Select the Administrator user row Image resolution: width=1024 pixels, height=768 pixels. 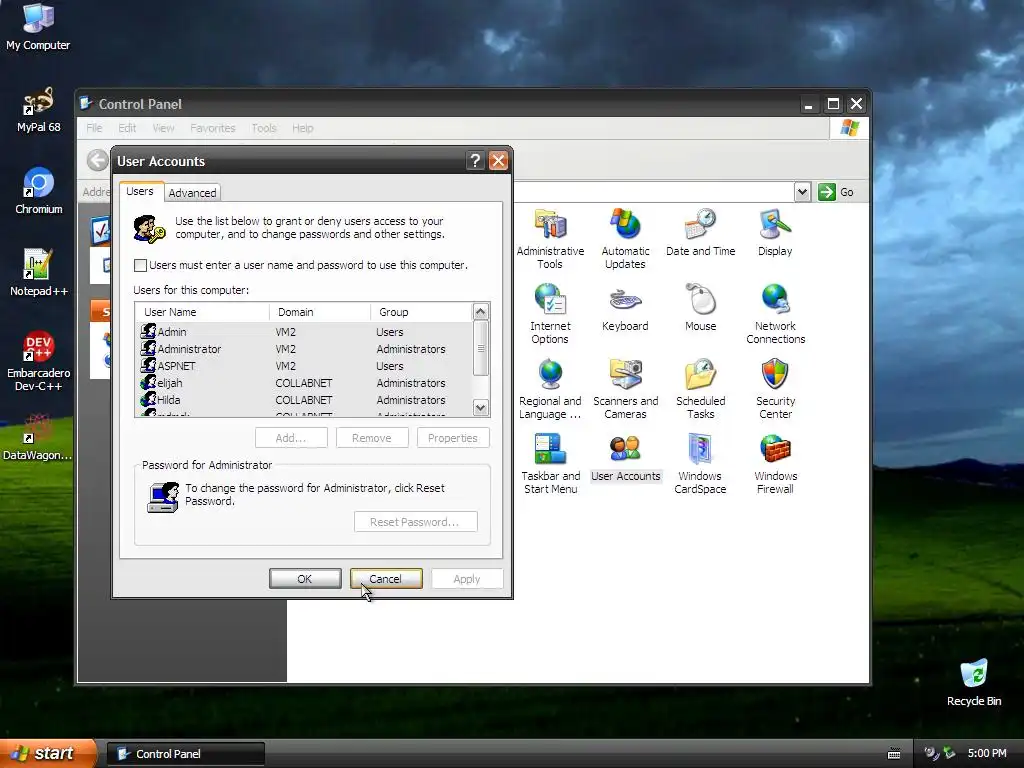[304, 349]
